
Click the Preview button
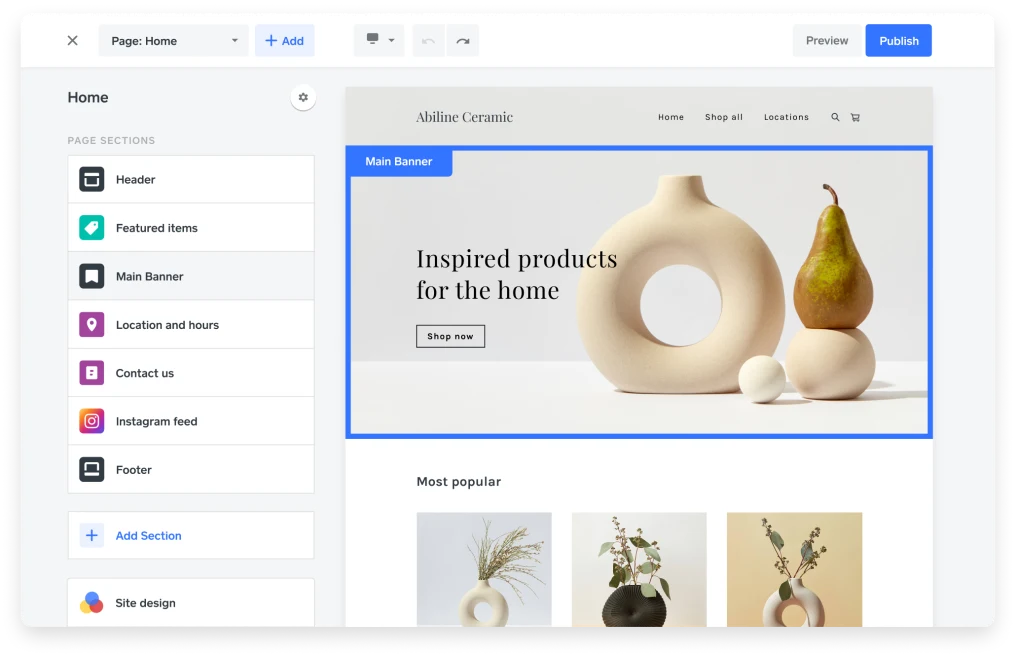pos(826,41)
